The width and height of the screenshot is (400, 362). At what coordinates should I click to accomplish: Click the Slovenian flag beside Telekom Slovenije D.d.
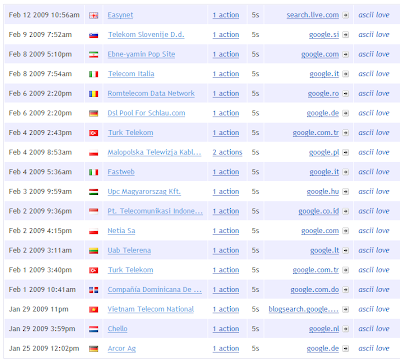tap(94, 35)
